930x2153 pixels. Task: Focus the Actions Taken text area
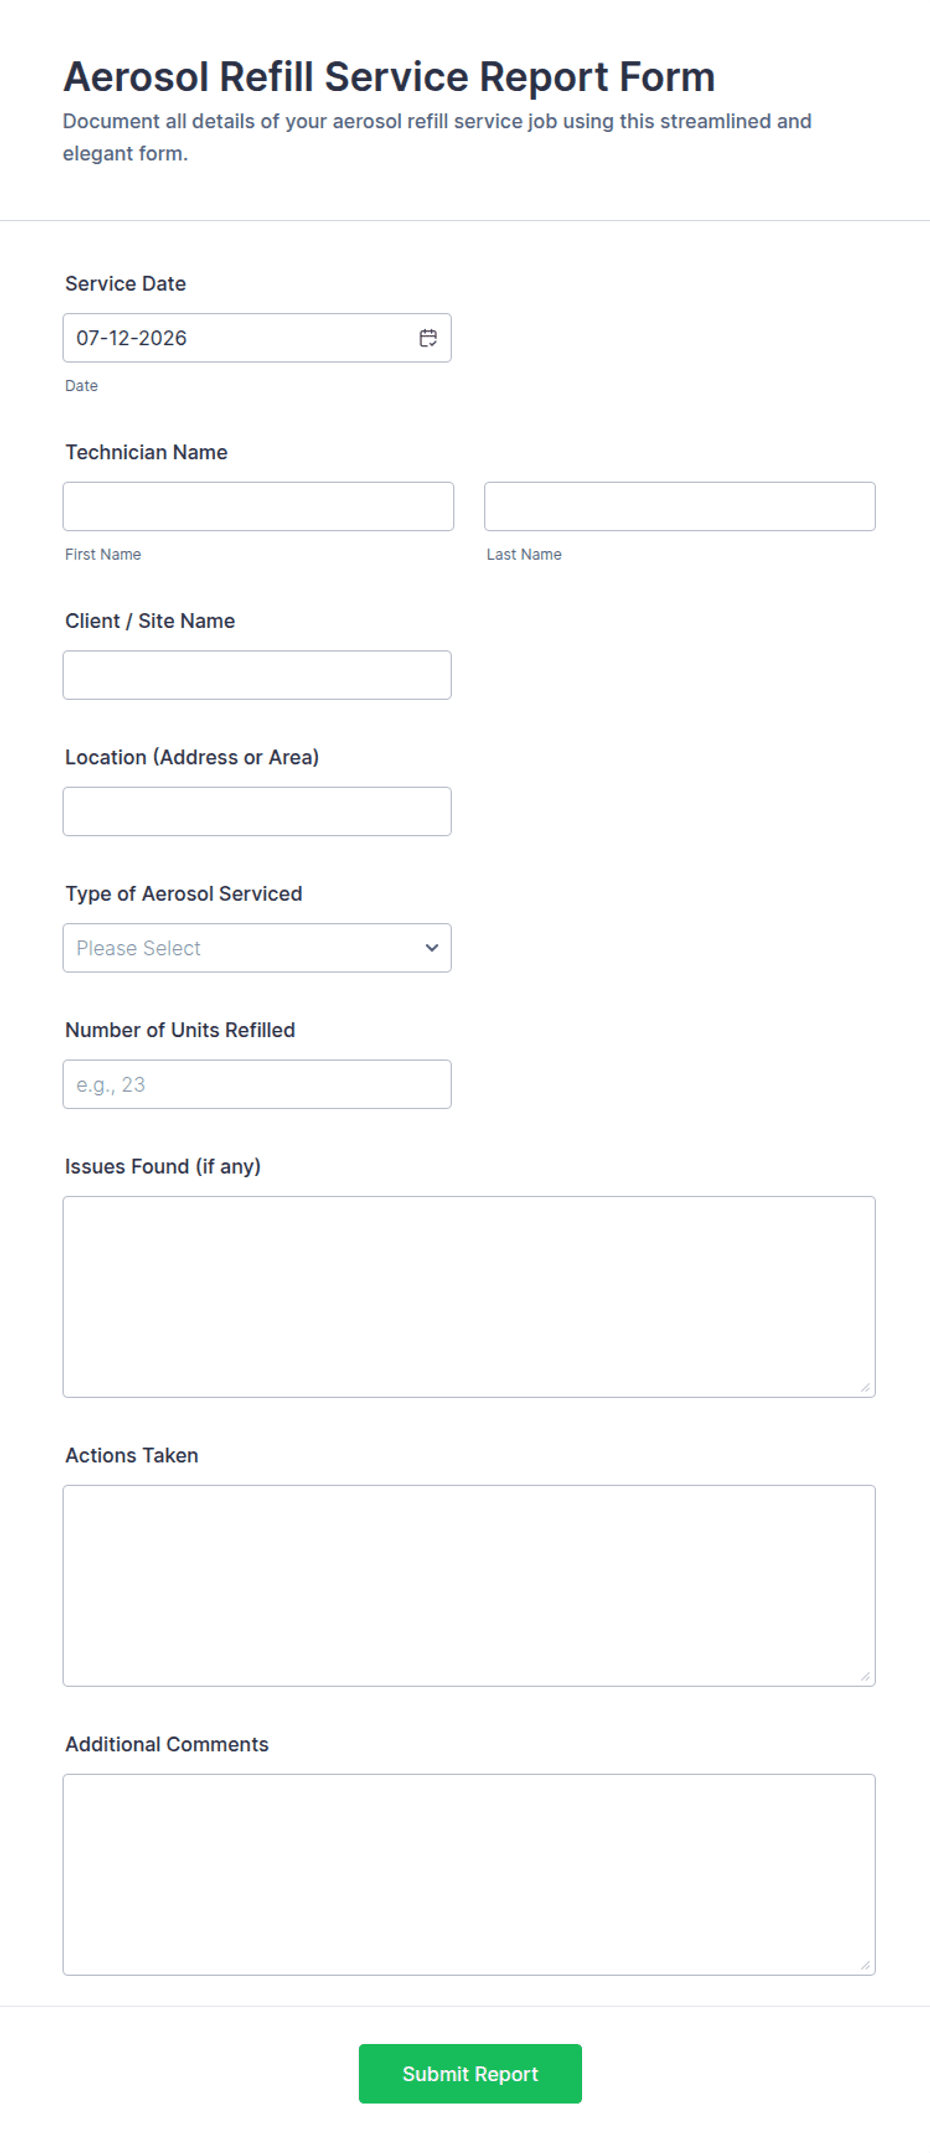[x=469, y=1586]
